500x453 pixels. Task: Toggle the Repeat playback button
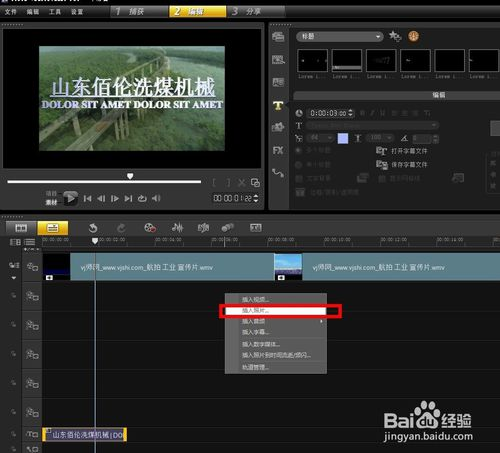[142, 199]
